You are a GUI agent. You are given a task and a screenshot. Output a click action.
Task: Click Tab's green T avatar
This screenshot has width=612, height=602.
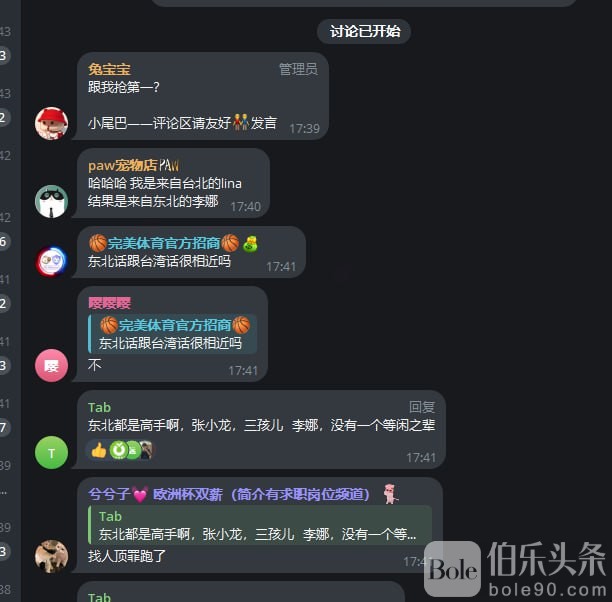(52, 452)
